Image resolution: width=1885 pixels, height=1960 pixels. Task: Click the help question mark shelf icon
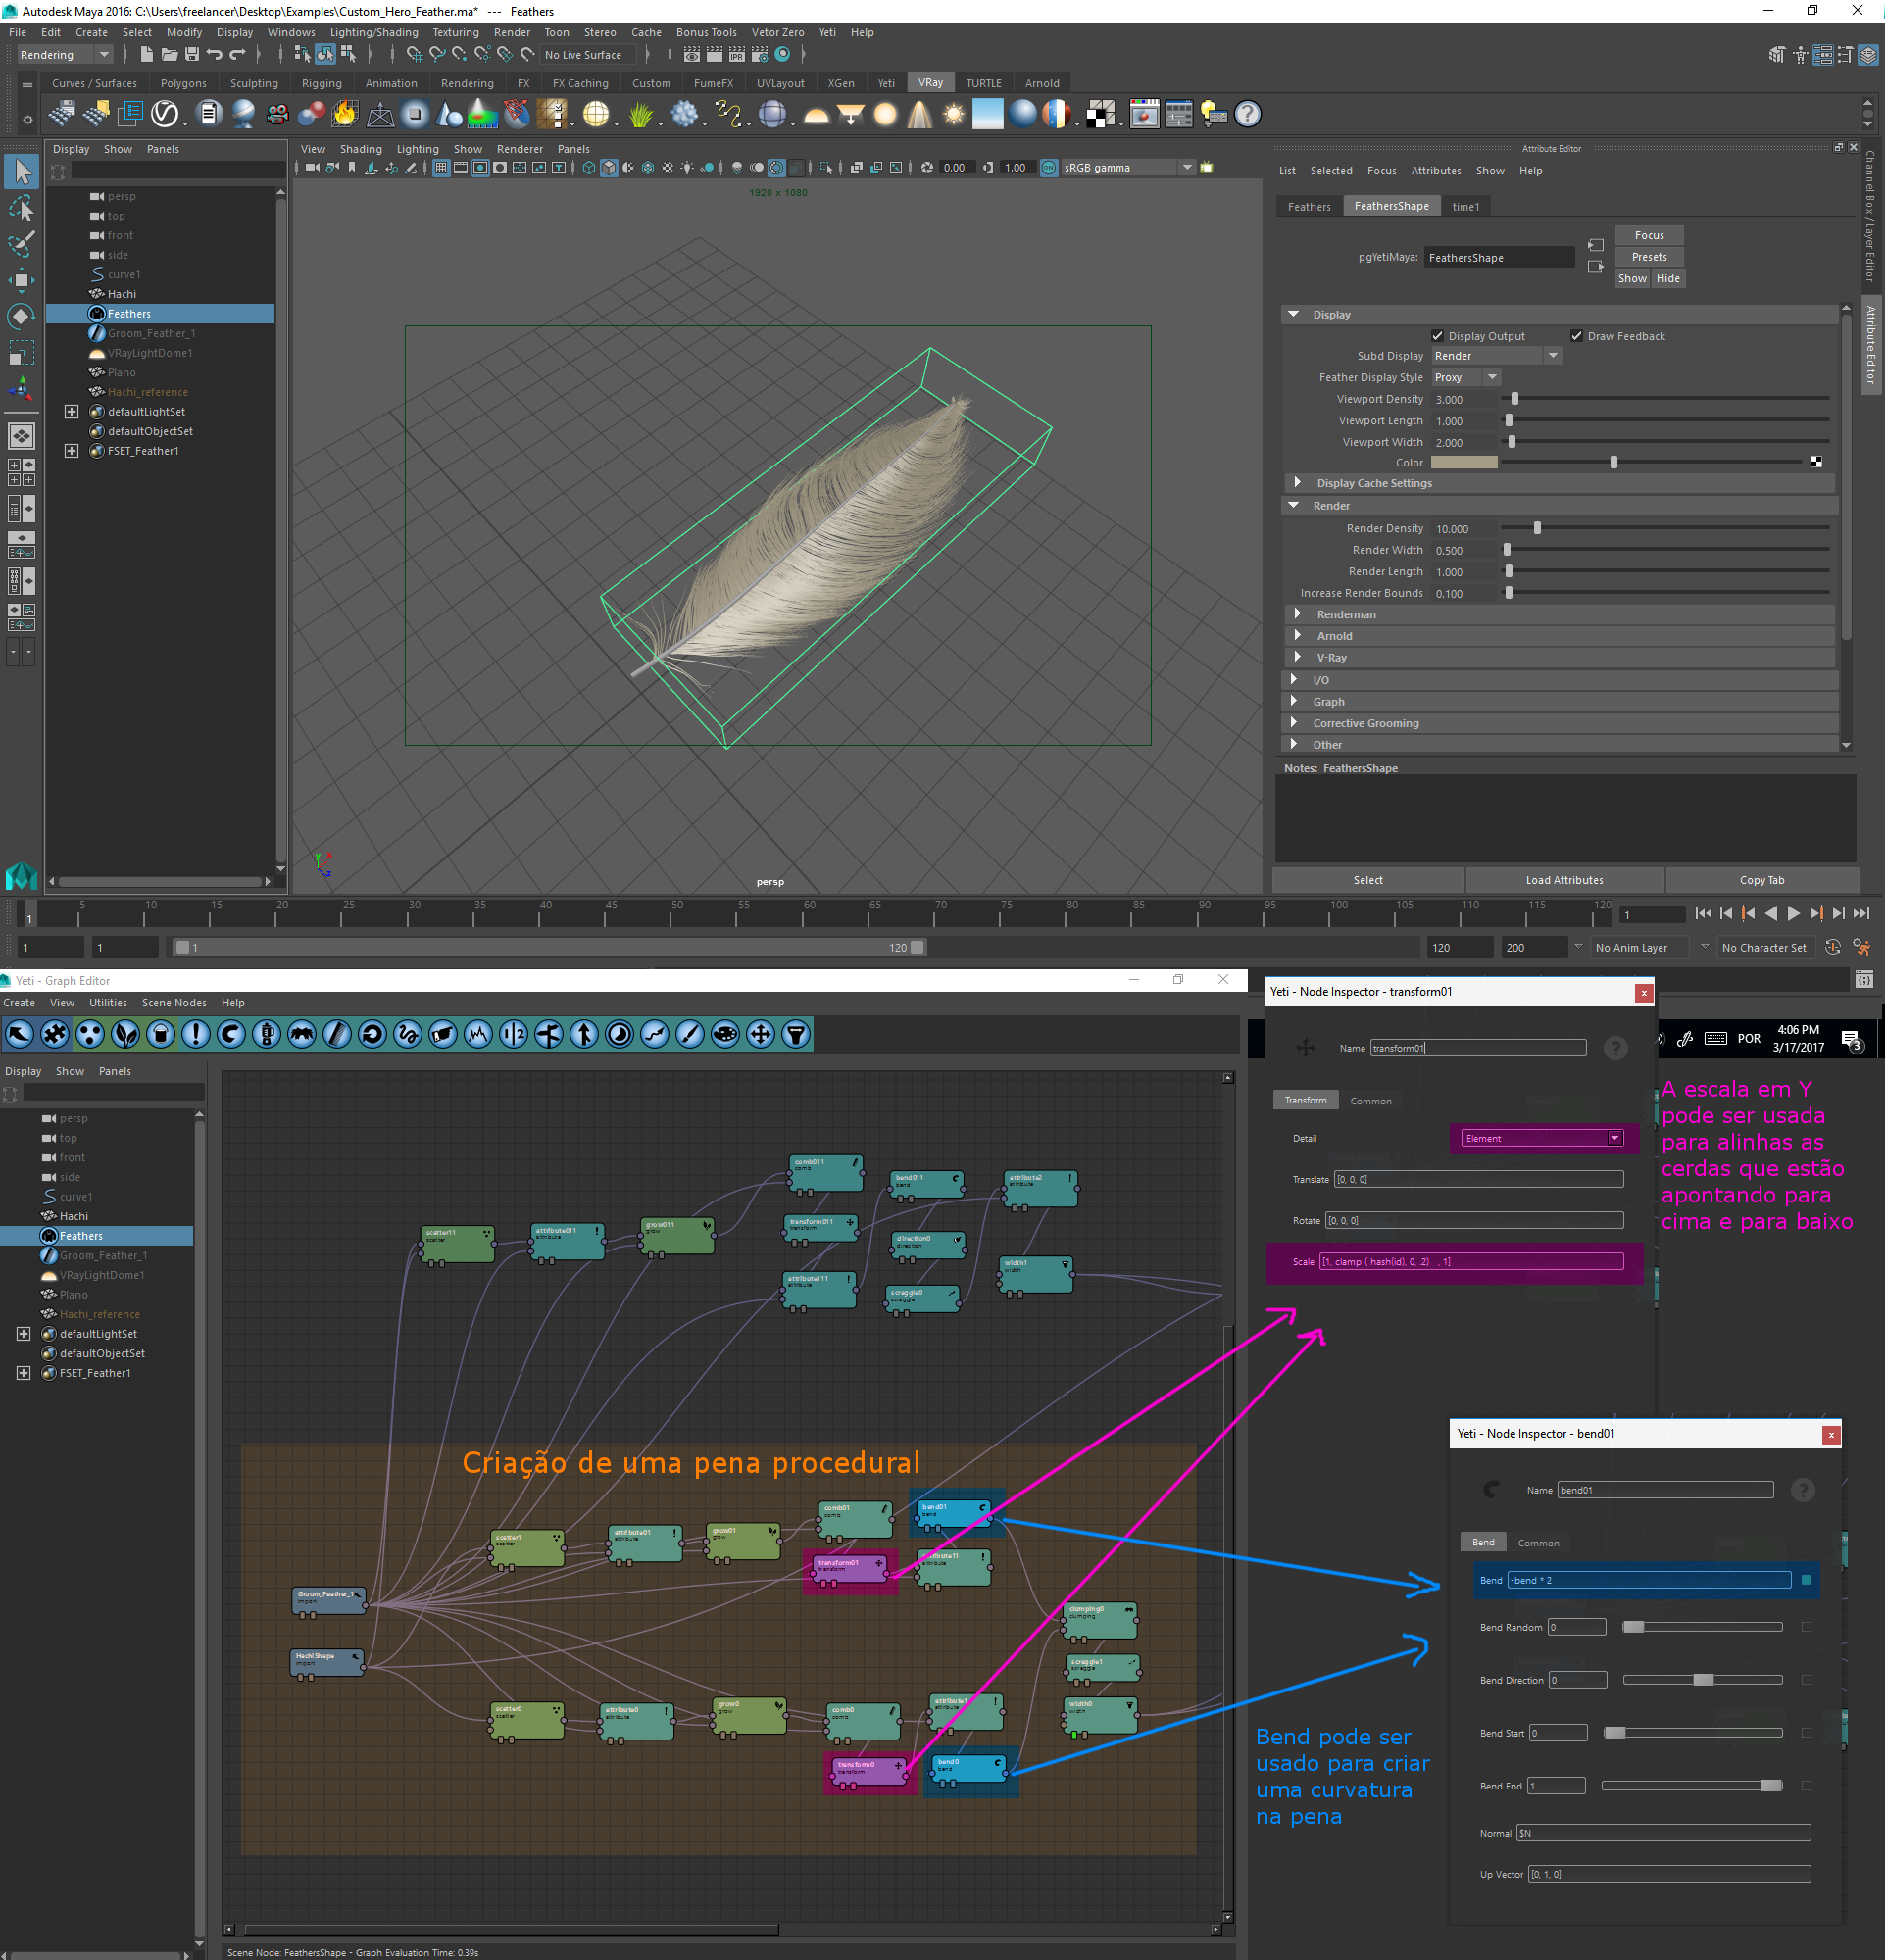(x=1247, y=114)
